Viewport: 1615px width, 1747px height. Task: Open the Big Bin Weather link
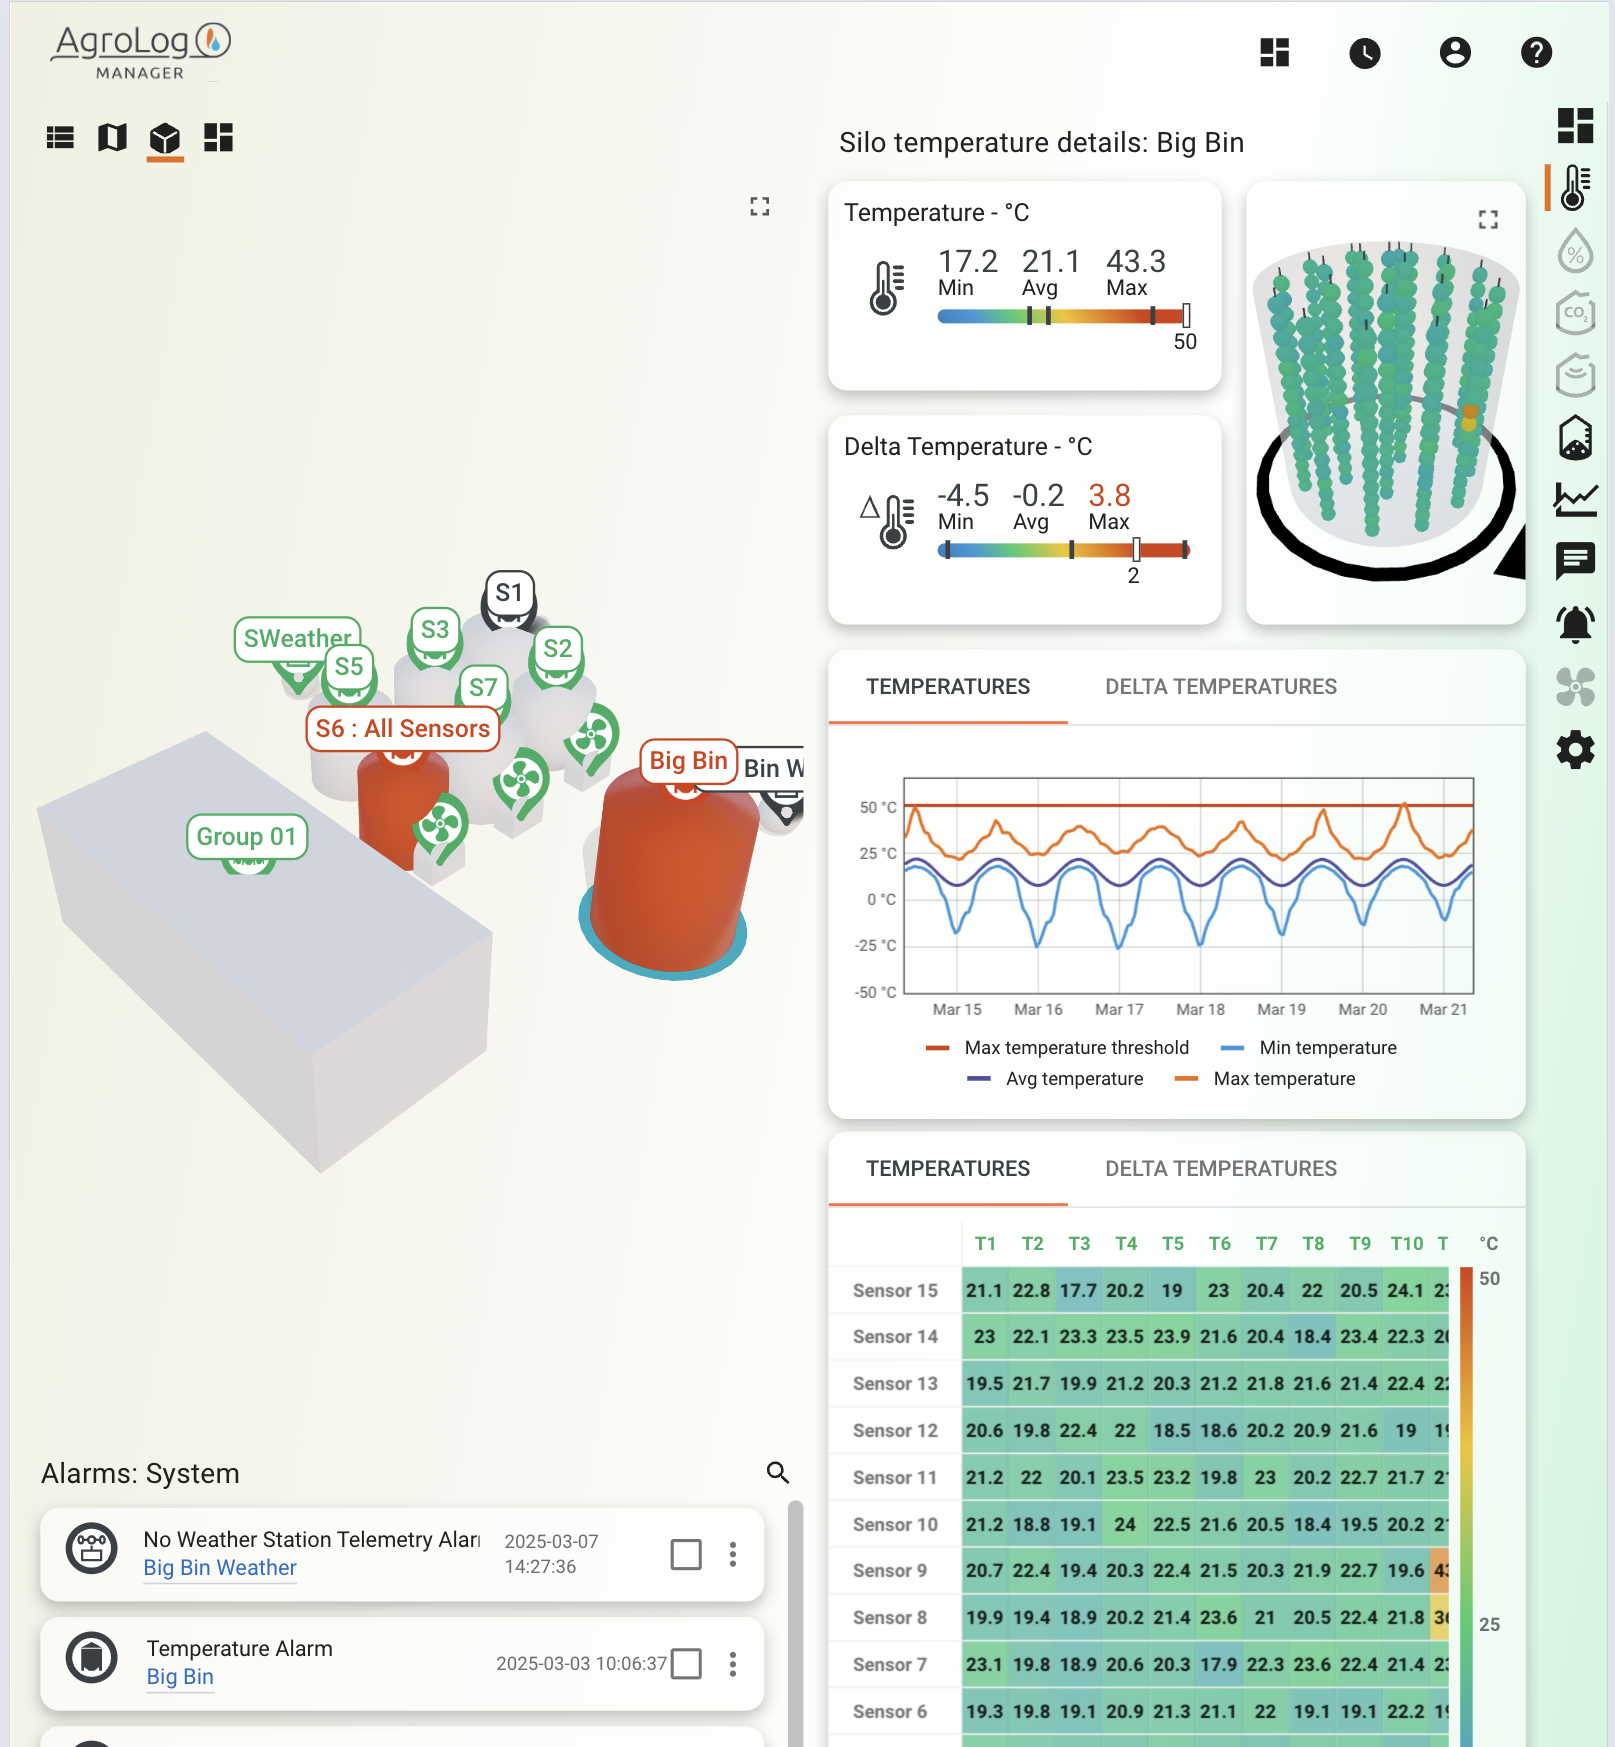coord(219,1568)
